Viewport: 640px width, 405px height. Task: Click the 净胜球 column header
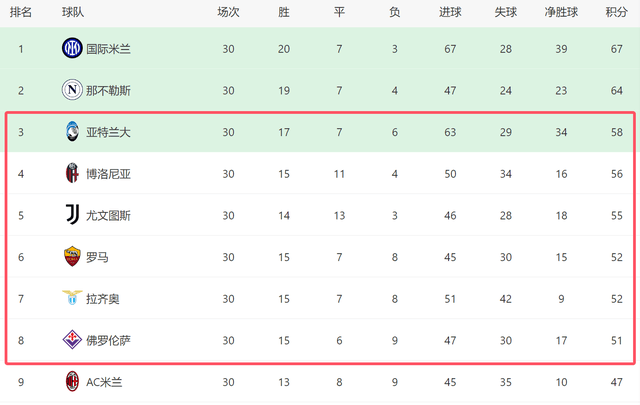tap(561, 12)
